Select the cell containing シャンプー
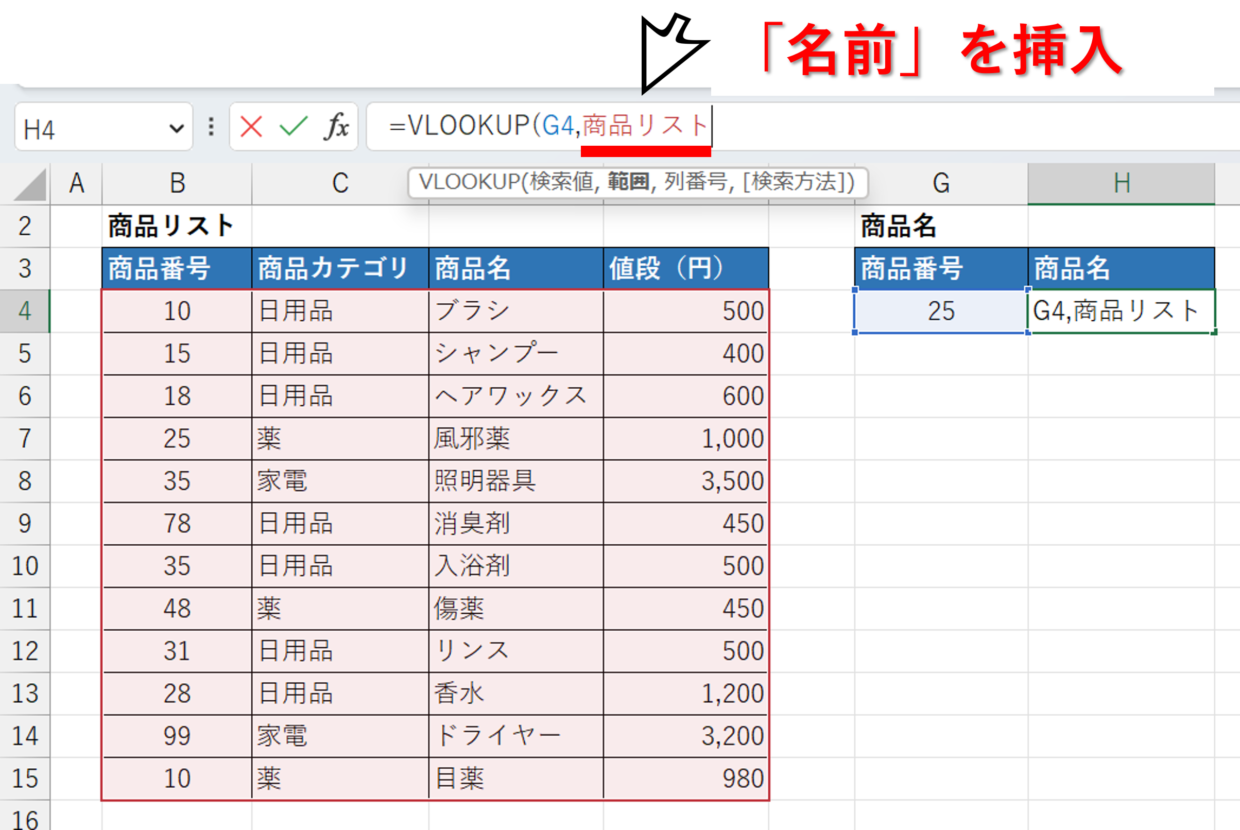 (x=516, y=354)
